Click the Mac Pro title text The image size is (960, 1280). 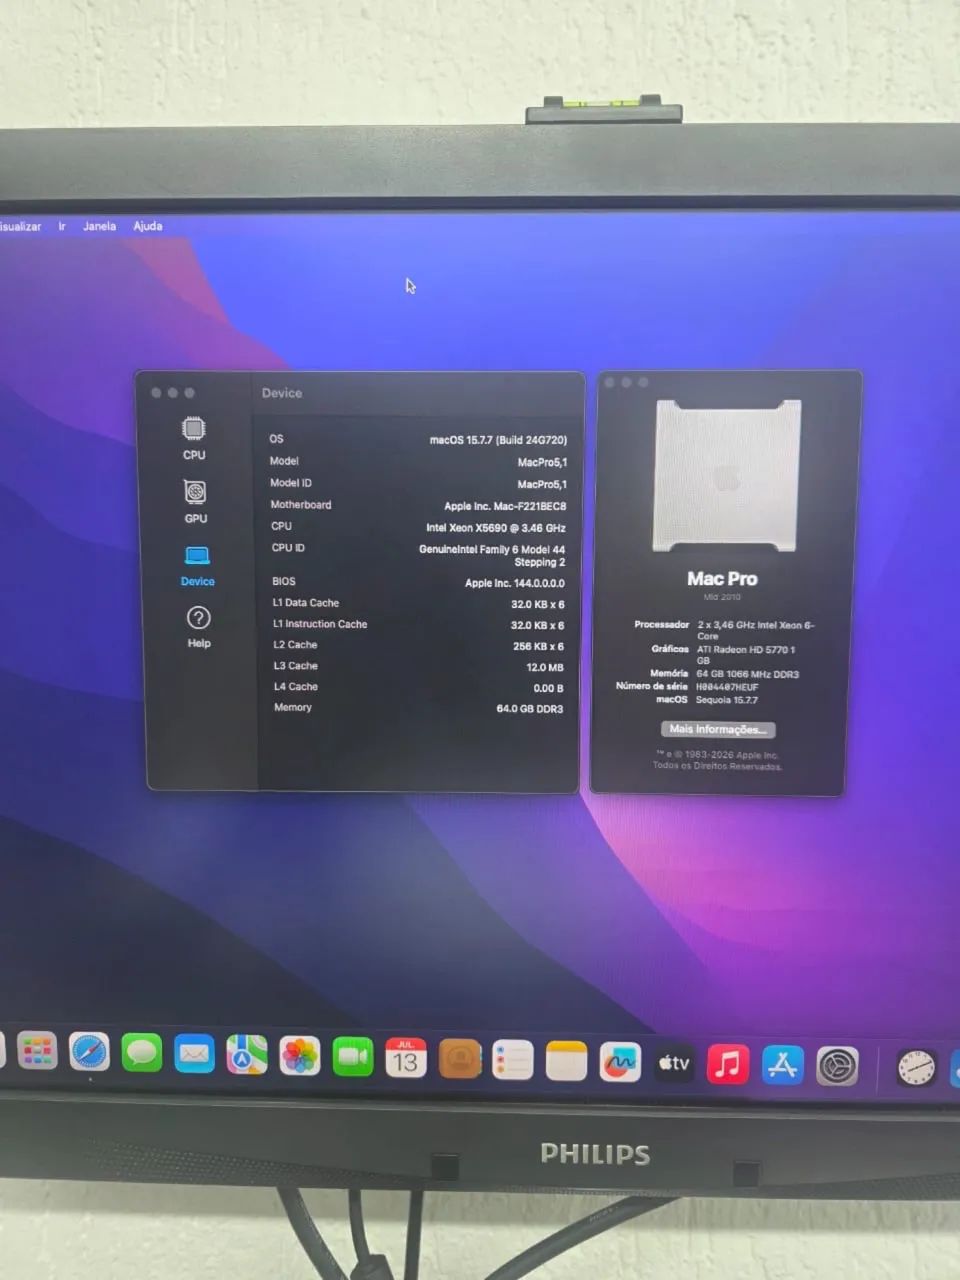pos(722,578)
